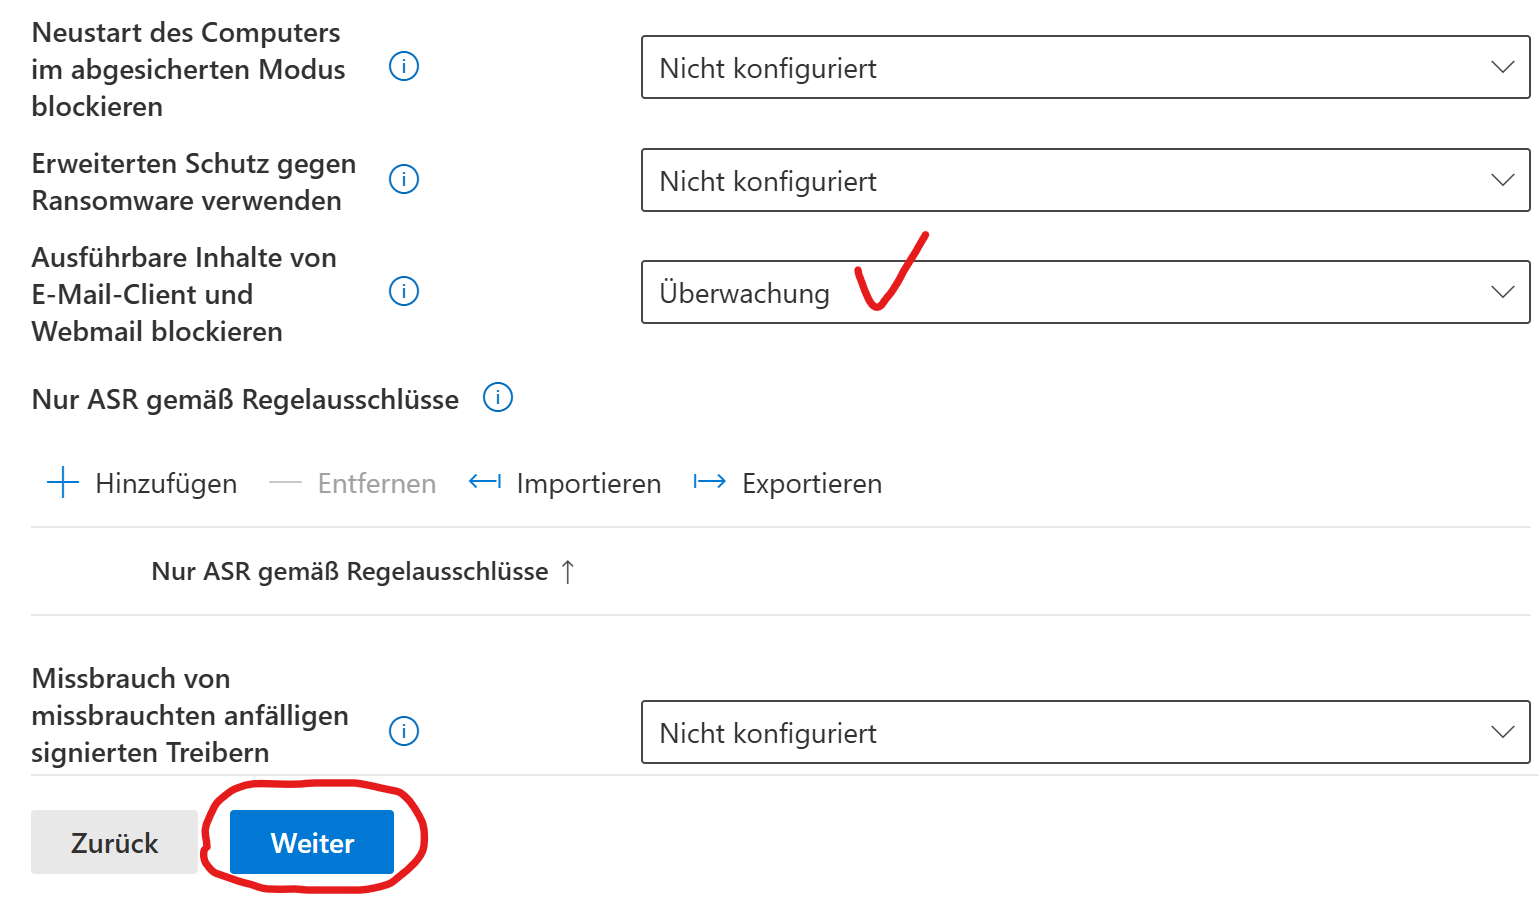The width and height of the screenshot is (1539, 904).
Task: Open Neustart im abgesicherten Modus dropdown
Action: pyautogui.click(x=1085, y=68)
